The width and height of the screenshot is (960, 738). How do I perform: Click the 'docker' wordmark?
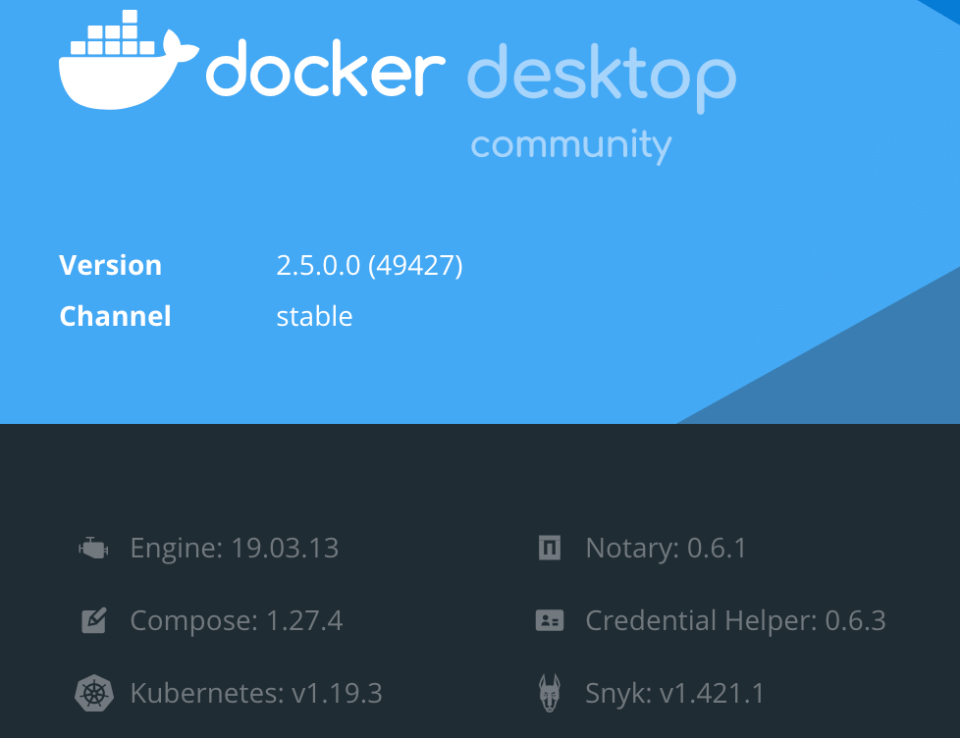(x=326, y=69)
